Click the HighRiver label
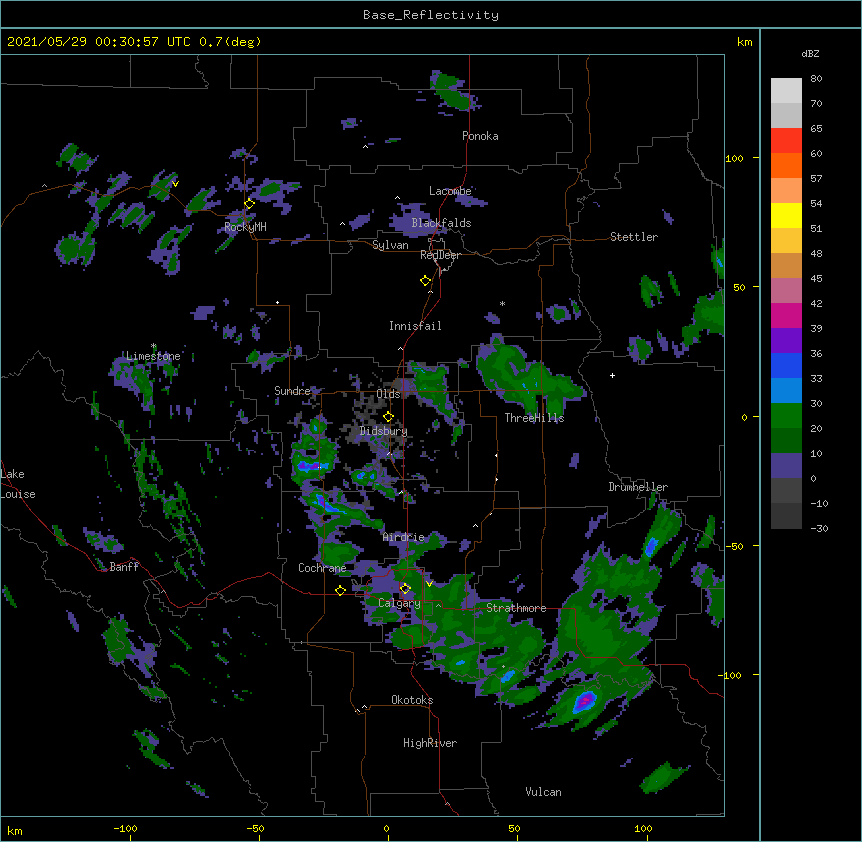The image size is (862, 842). coord(430,743)
